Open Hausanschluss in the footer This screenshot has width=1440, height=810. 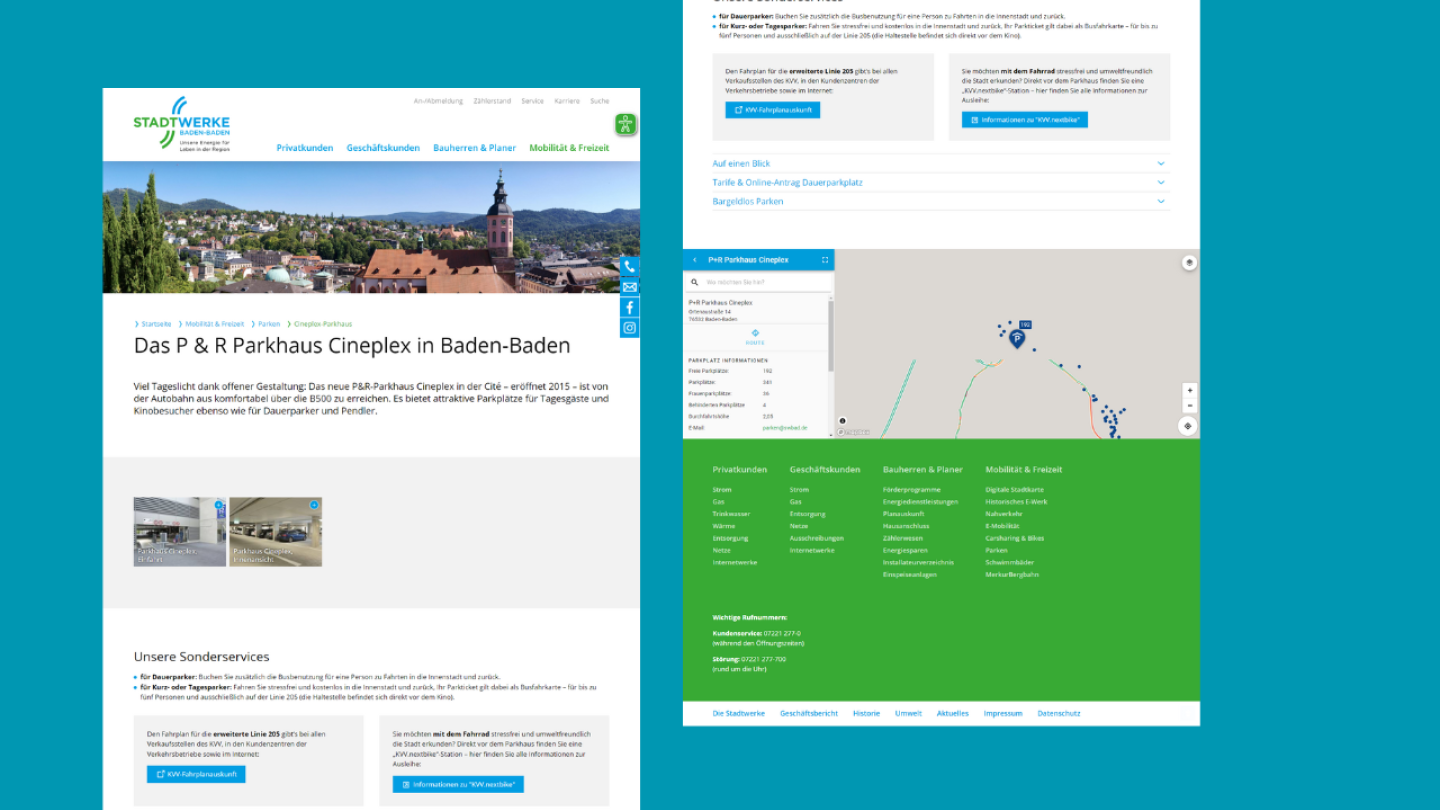pyautogui.click(x=906, y=526)
